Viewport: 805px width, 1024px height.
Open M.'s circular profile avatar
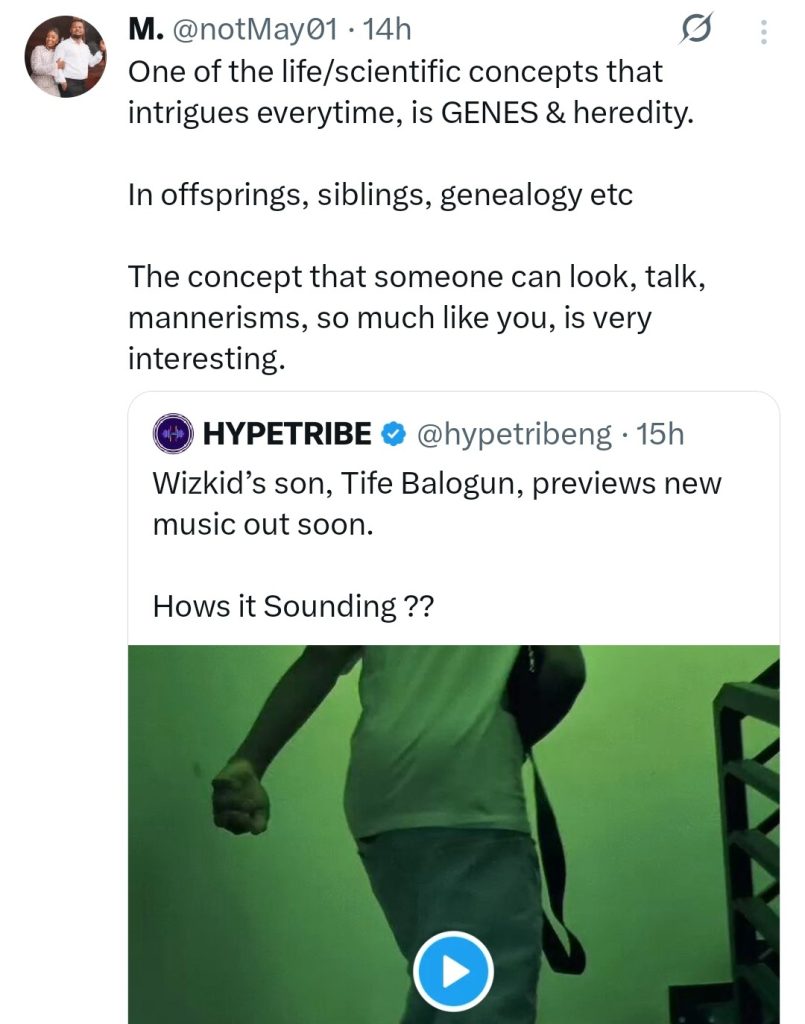[65, 57]
